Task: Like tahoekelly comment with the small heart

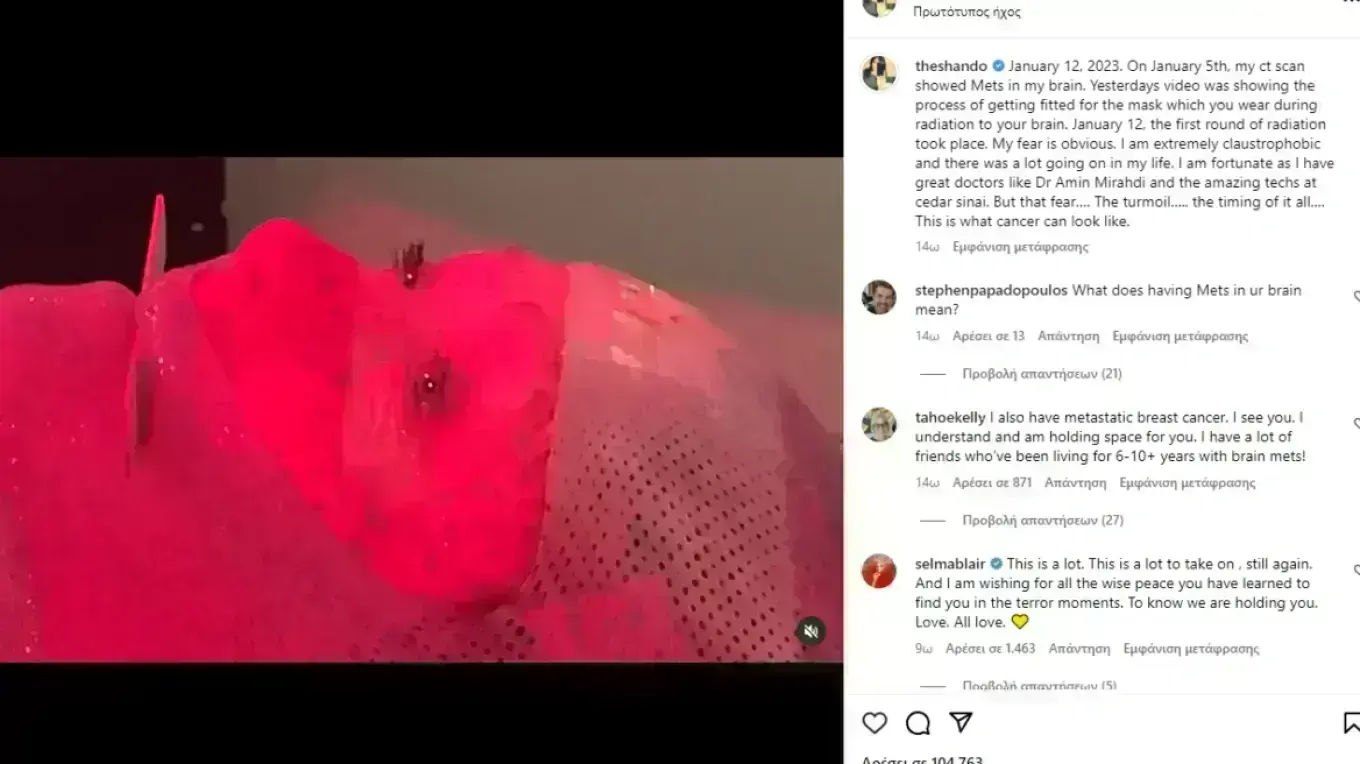Action: tap(1356, 424)
